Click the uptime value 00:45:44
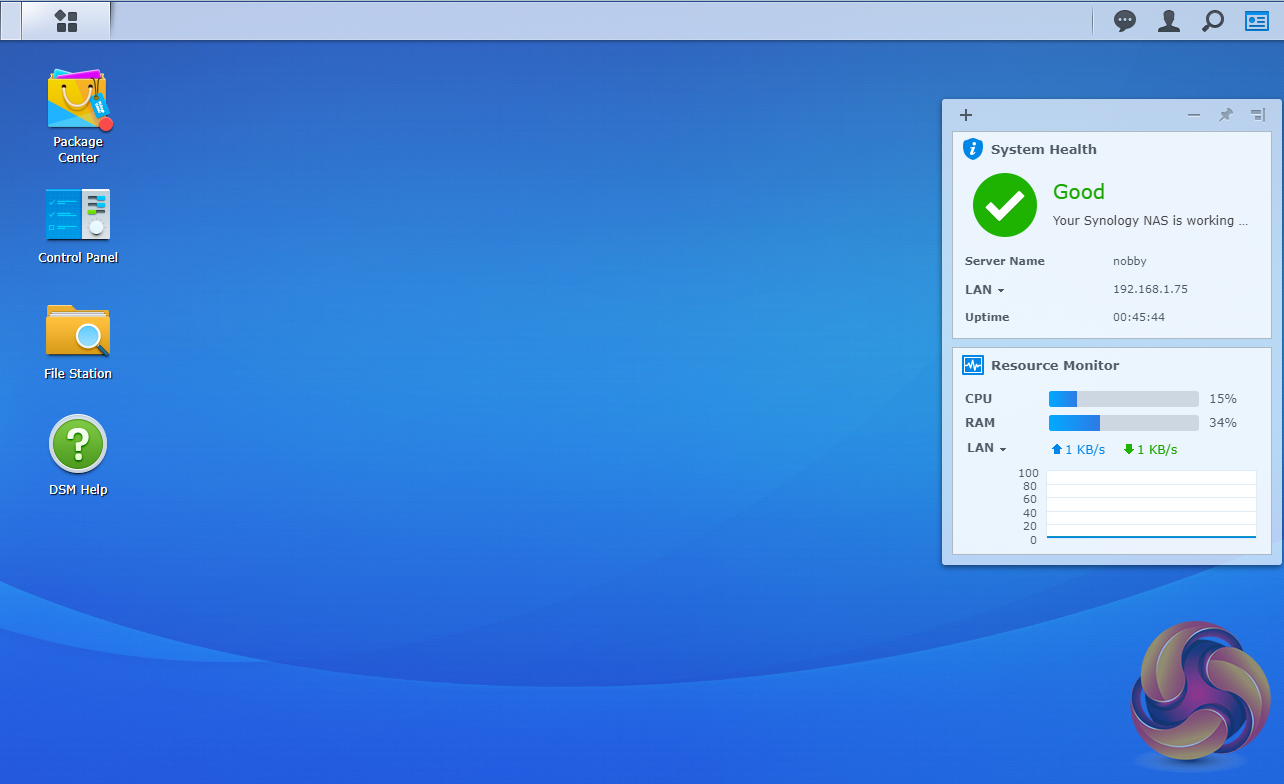This screenshot has width=1284, height=784. (x=1139, y=317)
